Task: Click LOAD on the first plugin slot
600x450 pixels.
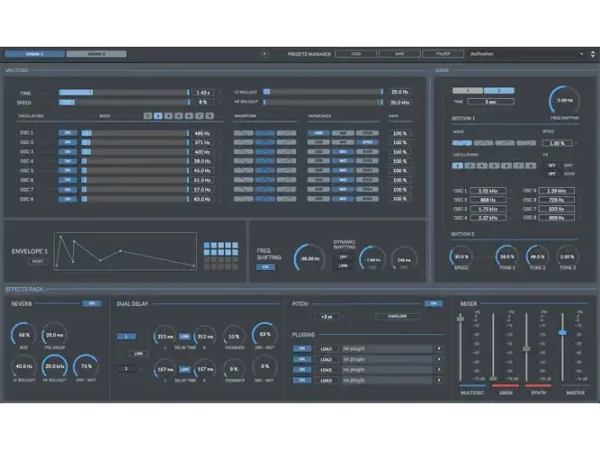Action: coord(326,349)
